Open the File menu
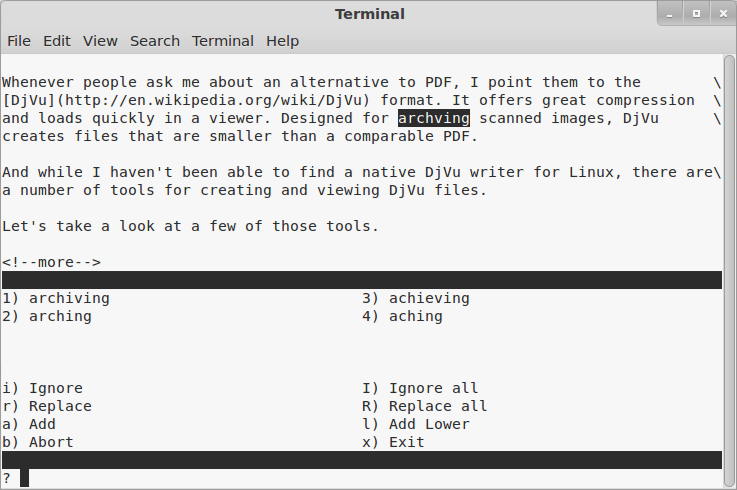The width and height of the screenshot is (737, 490). pyautogui.click(x=19, y=41)
